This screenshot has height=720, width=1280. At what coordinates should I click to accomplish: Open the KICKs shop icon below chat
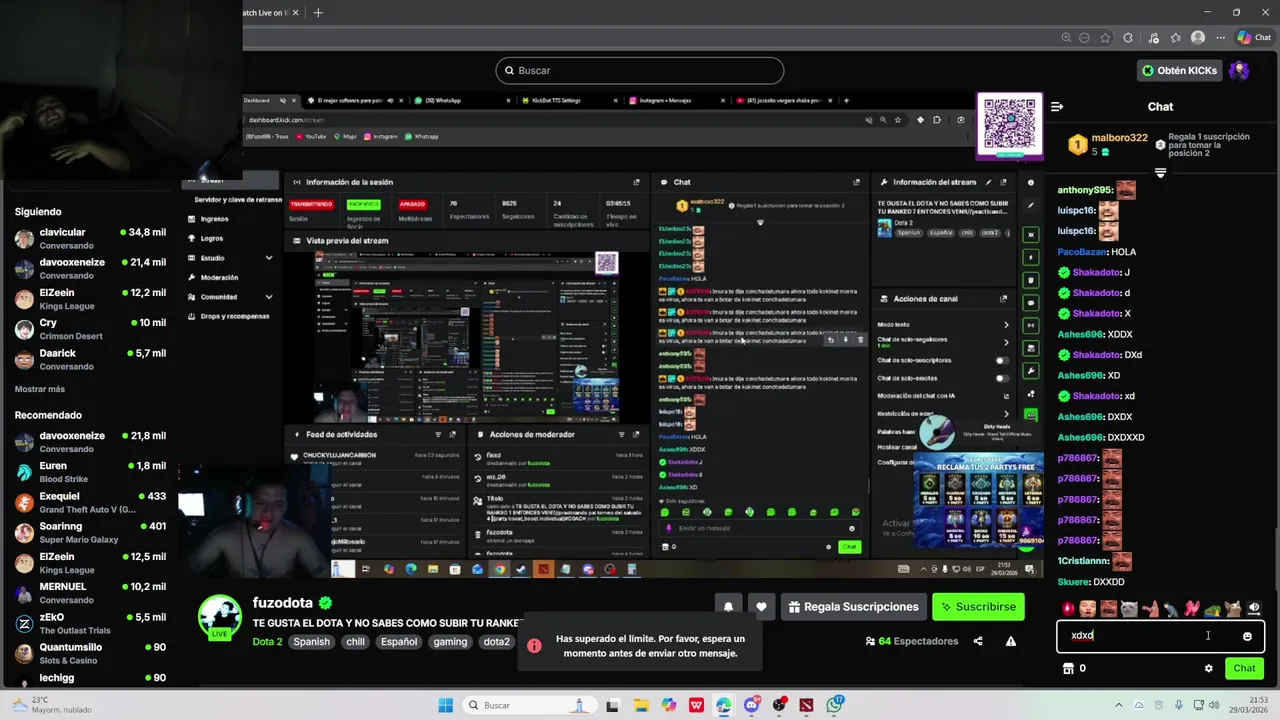1067,668
